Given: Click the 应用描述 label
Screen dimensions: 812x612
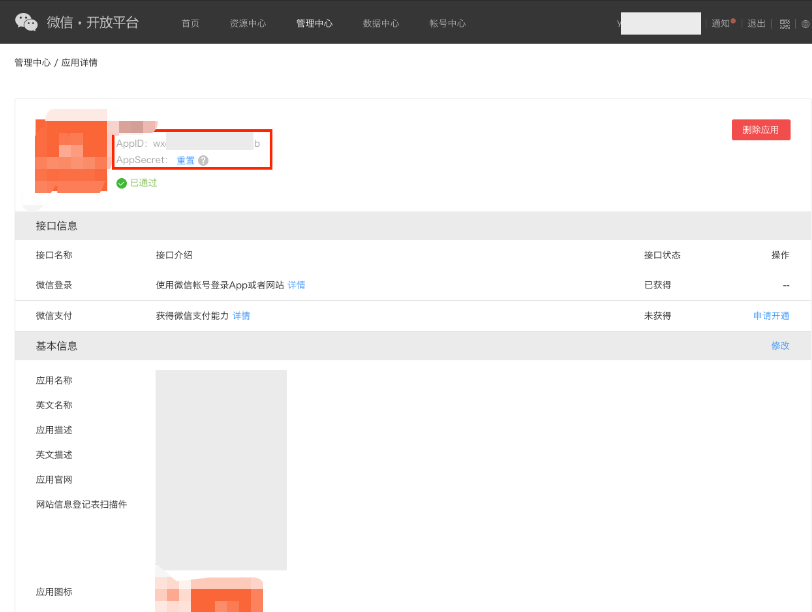Looking at the screenshot, I should pyautogui.click(x=54, y=430).
